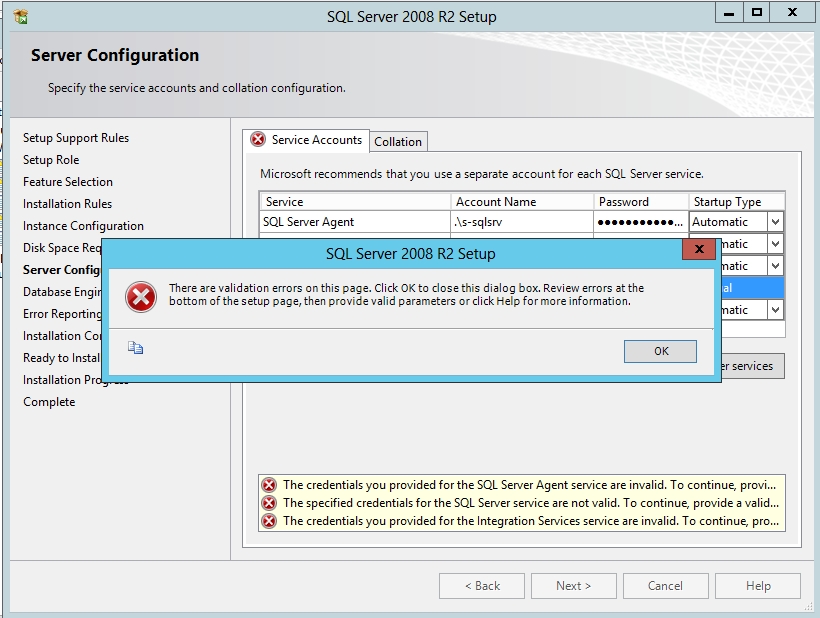The height and width of the screenshot is (618, 820).
Task: Expand the last row's startup type dropdown arrow
Action: 776,310
